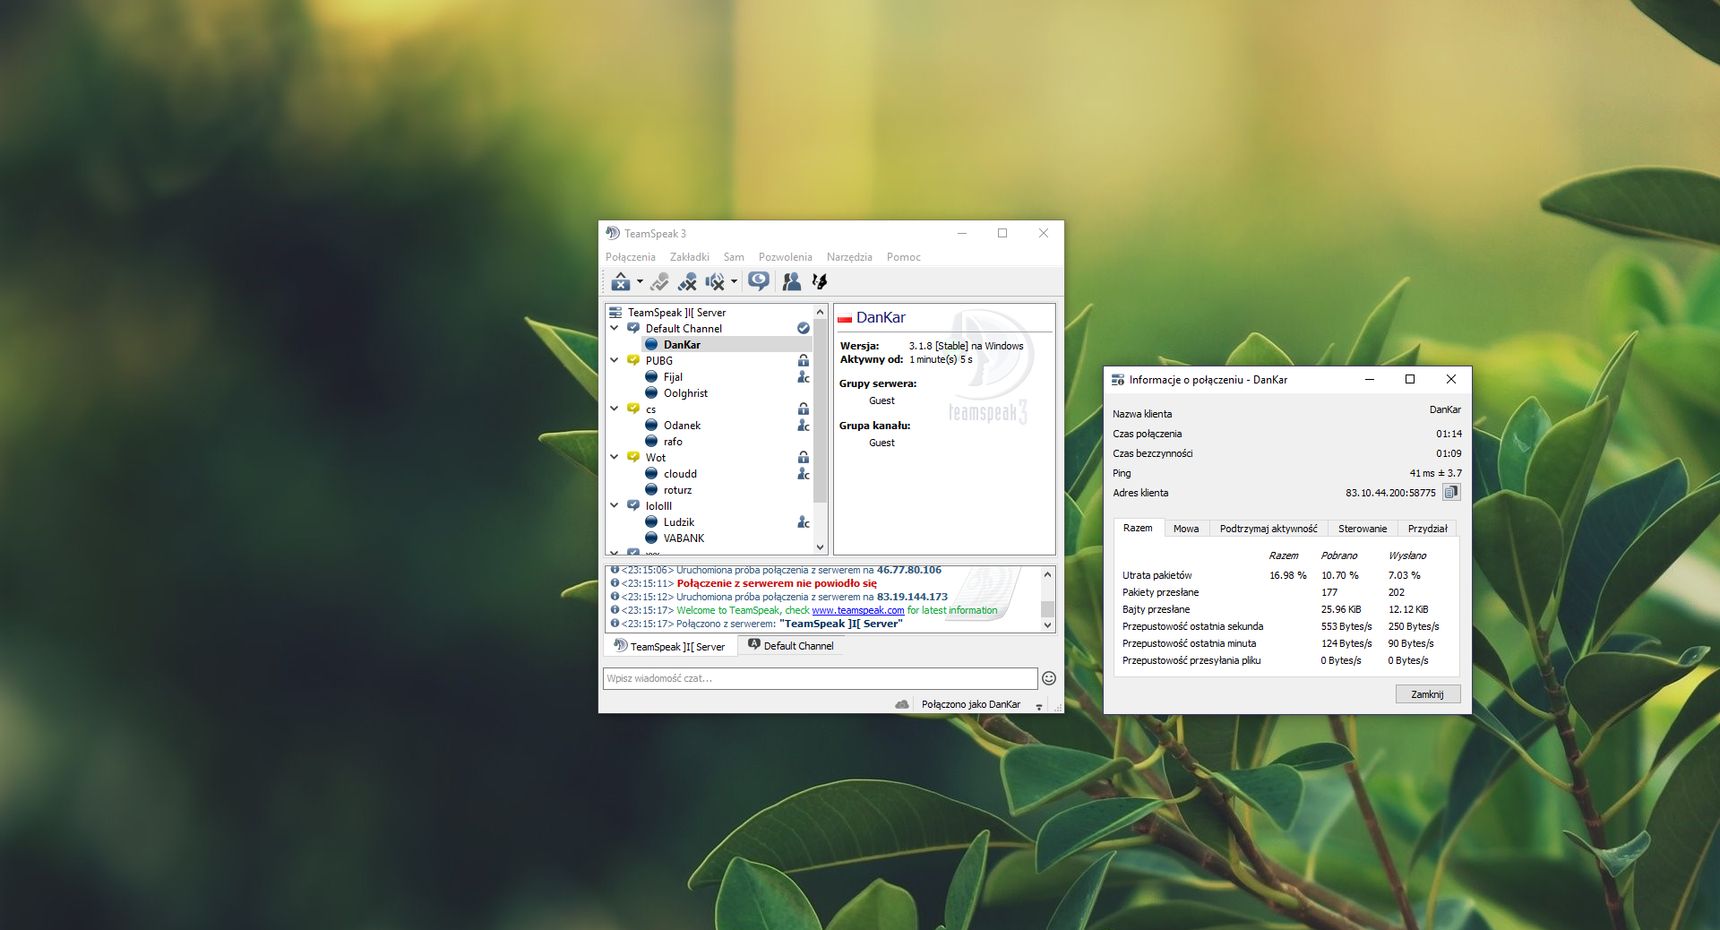Screen dimensions: 1720x930
Task: Click the yellow PUBG channel bubble icon
Action: pos(633,360)
